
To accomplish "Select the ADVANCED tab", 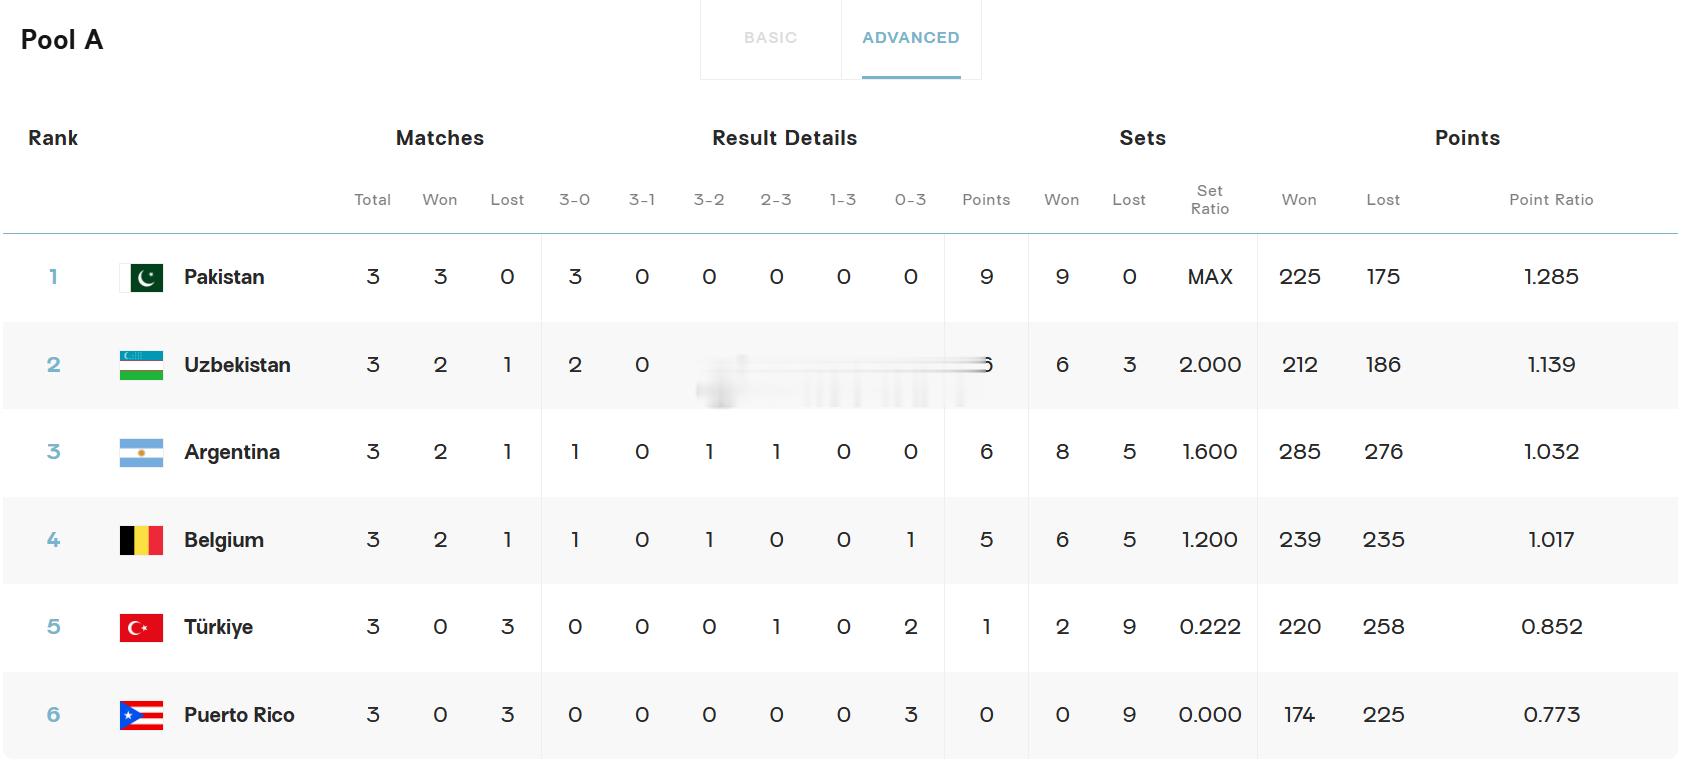I will click(911, 38).
